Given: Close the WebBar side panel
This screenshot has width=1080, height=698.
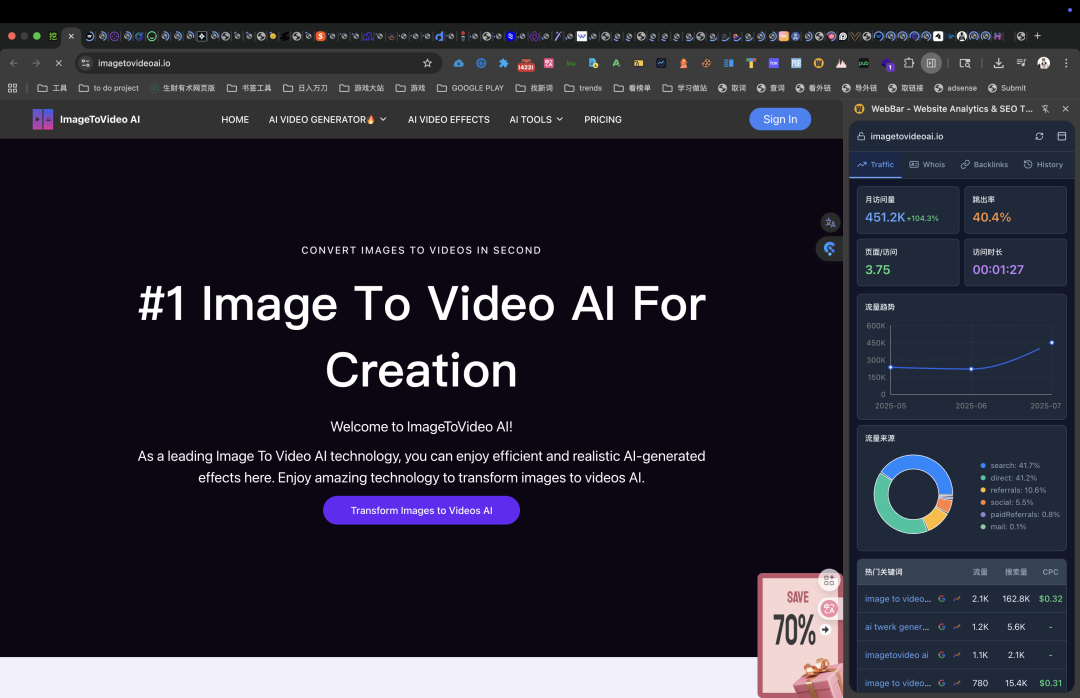Looking at the screenshot, I should [1066, 109].
